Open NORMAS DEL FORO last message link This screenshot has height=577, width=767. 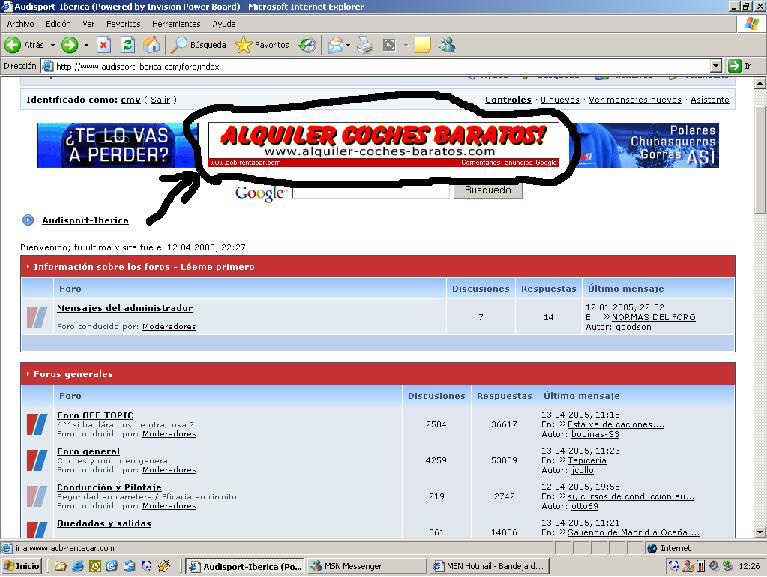coord(654,317)
